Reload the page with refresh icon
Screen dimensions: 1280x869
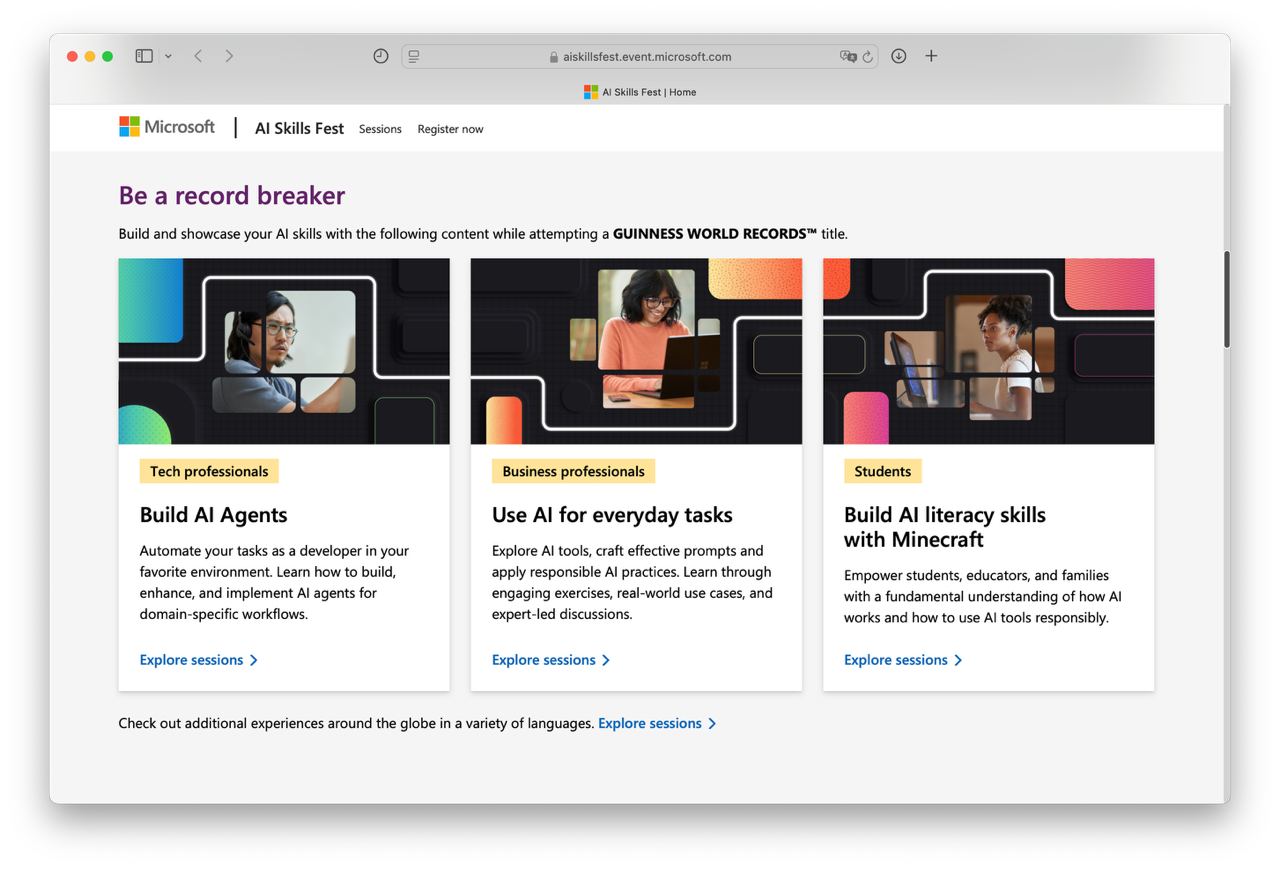point(868,57)
